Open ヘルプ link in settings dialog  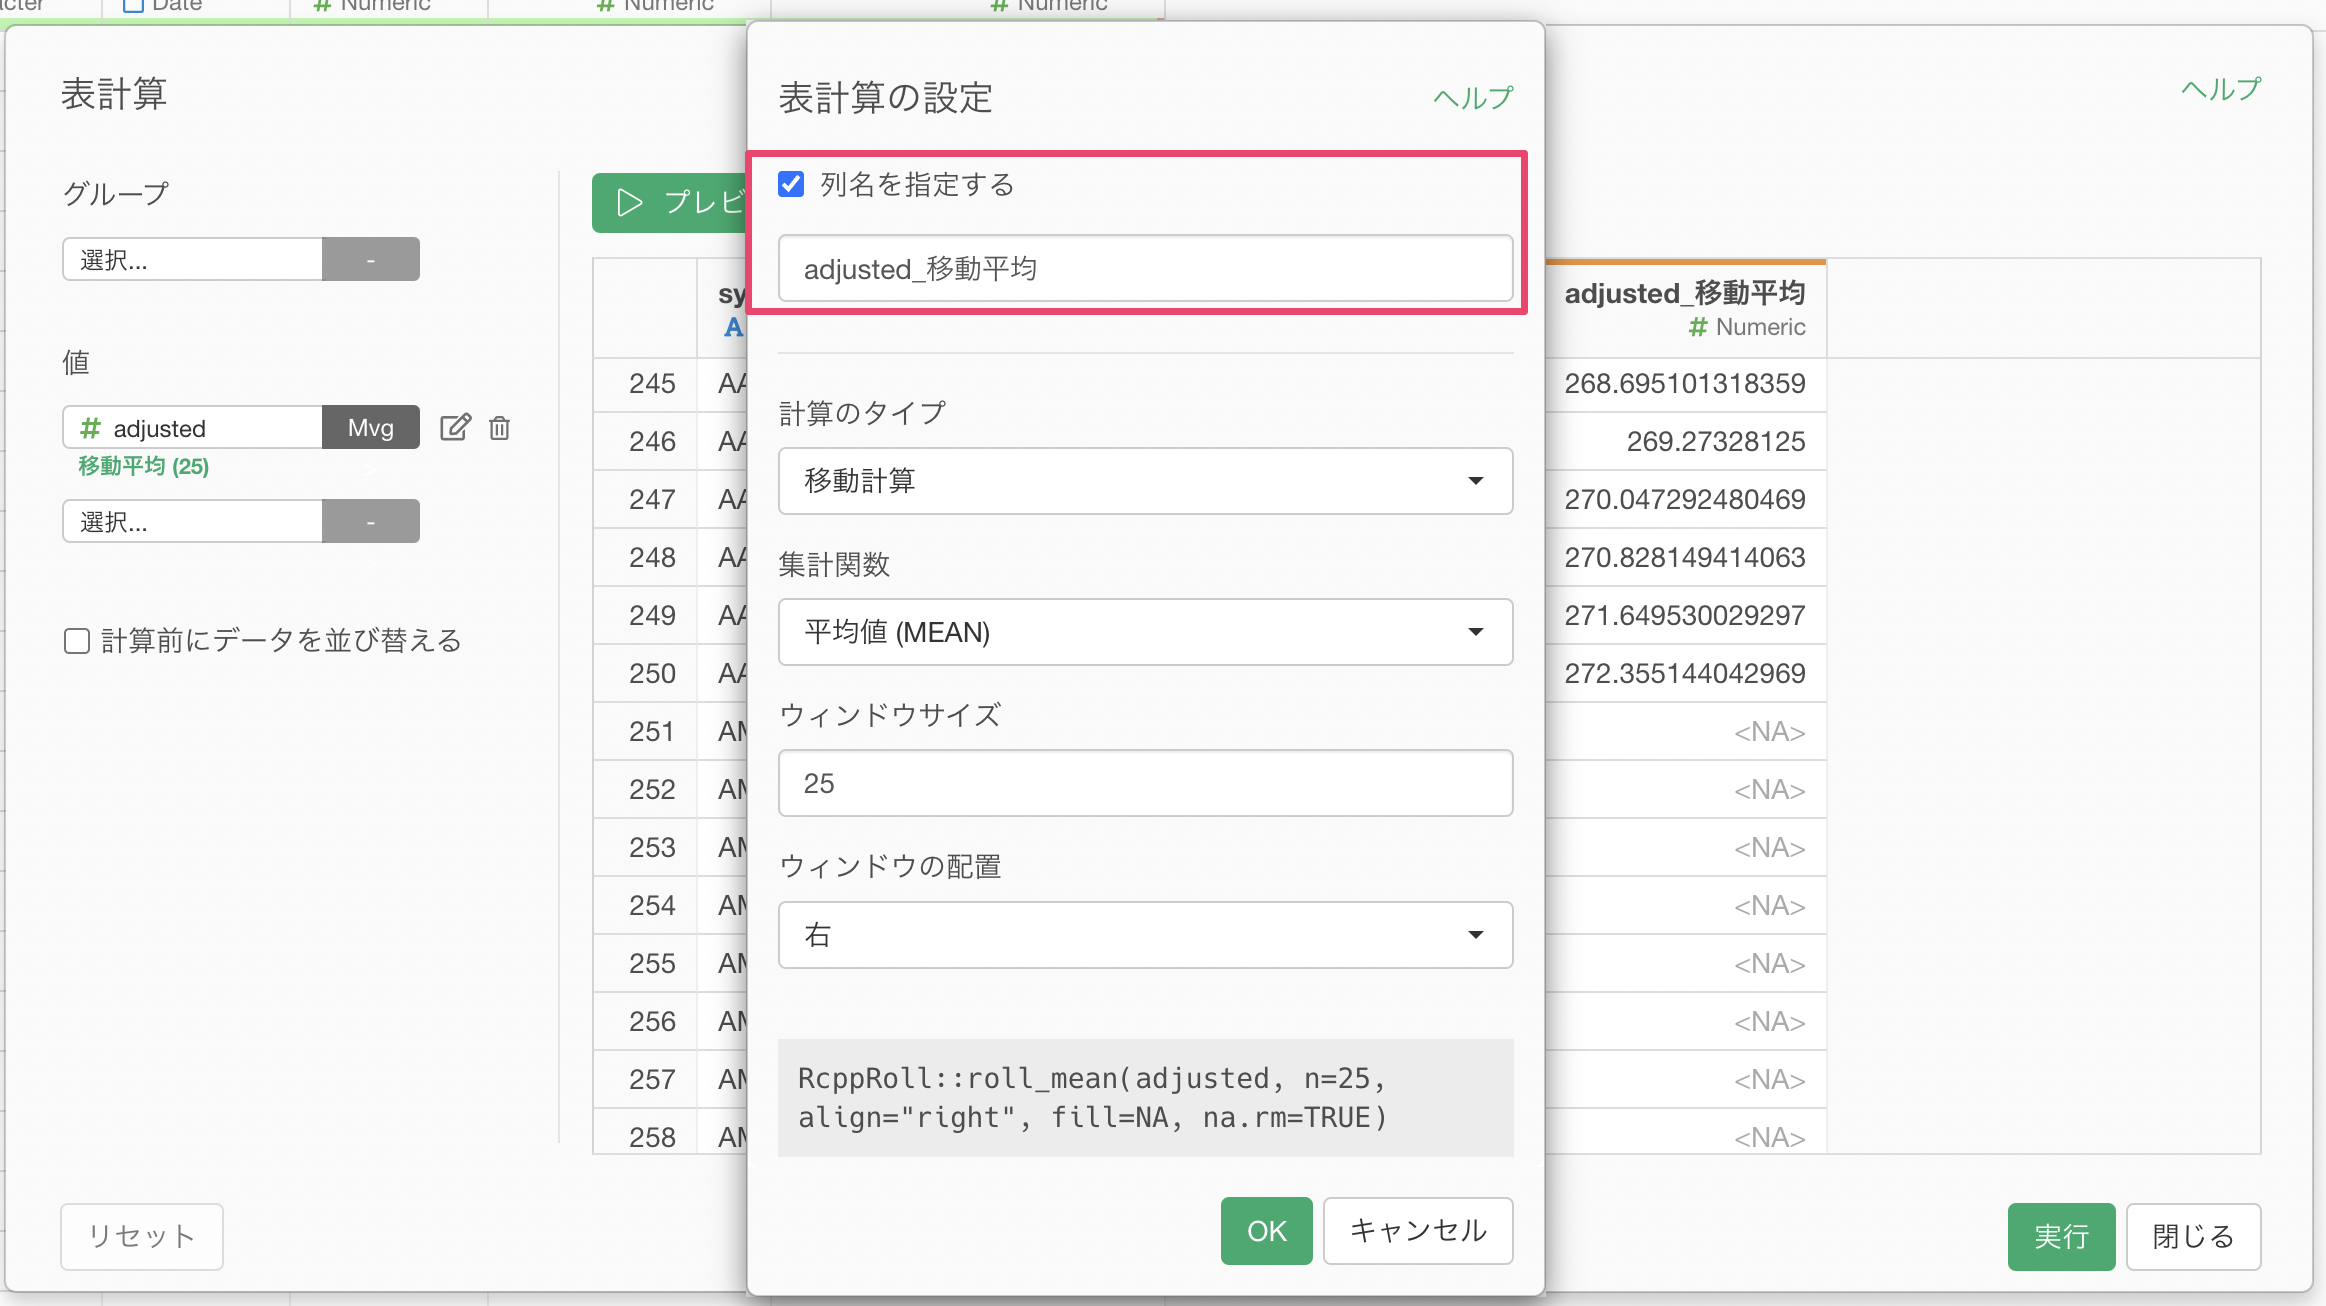point(1472,98)
